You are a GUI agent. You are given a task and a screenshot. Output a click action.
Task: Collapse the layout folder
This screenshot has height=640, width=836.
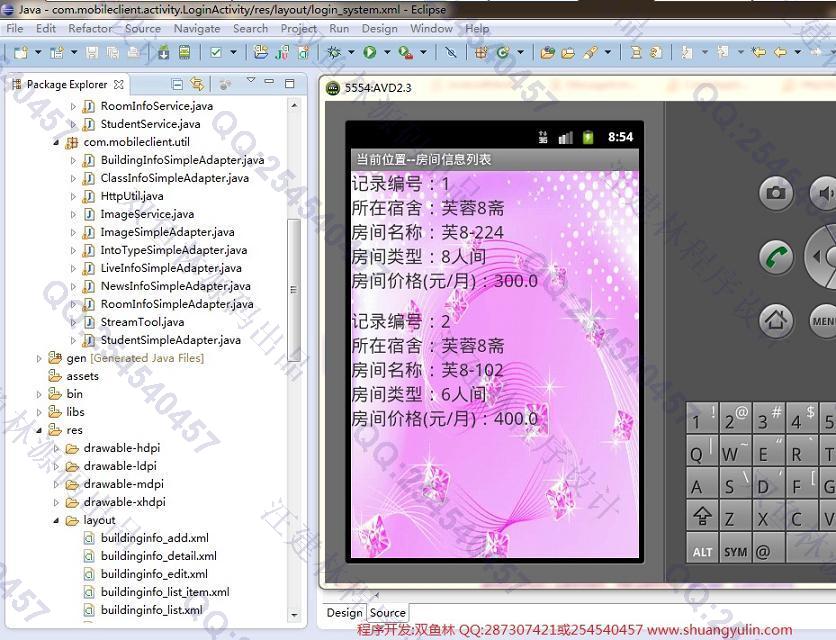(56, 520)
